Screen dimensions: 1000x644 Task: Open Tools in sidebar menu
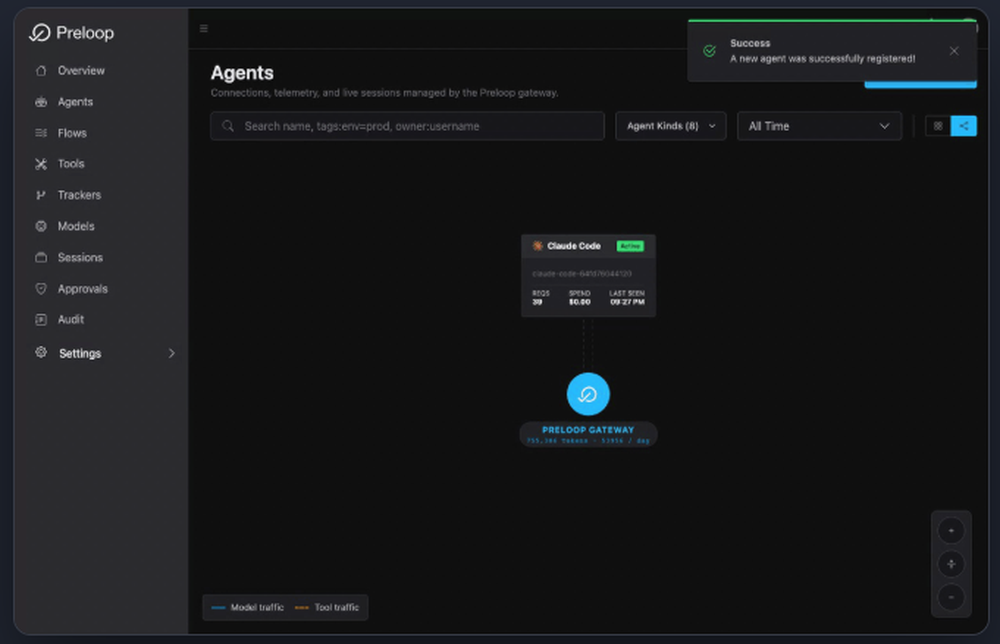click(x=71, y=164)
